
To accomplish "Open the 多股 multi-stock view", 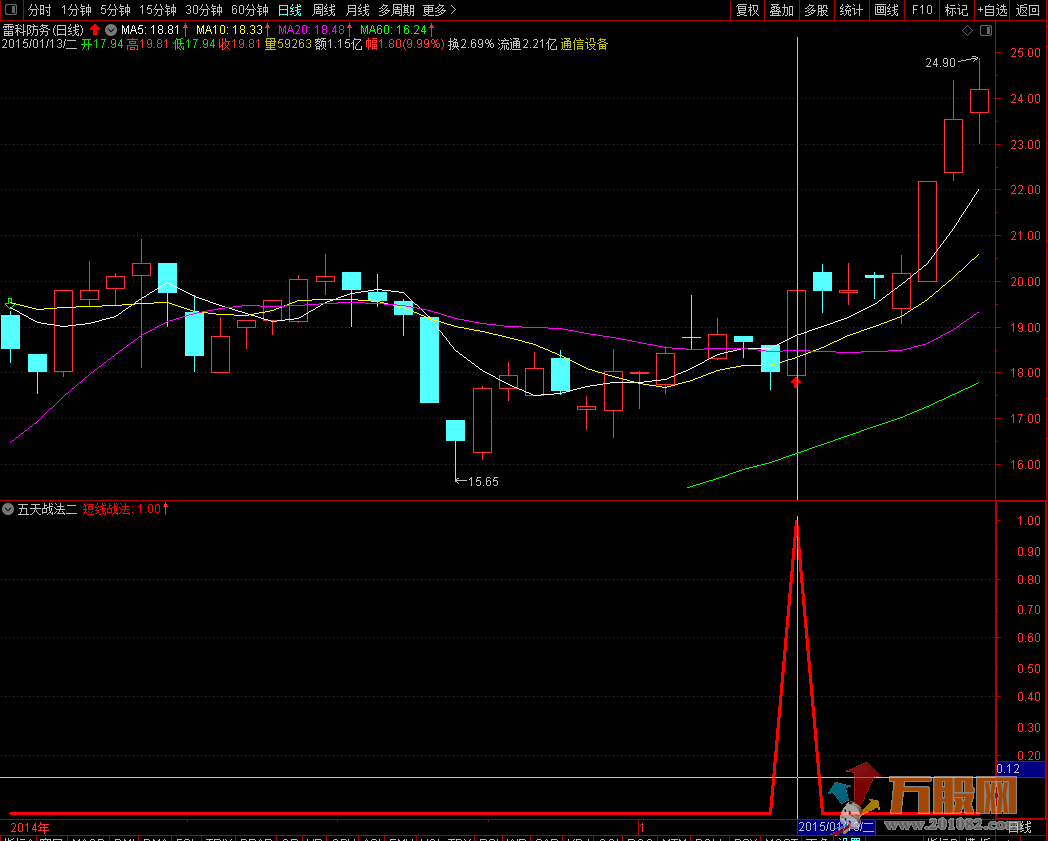I will pos(816,10).
